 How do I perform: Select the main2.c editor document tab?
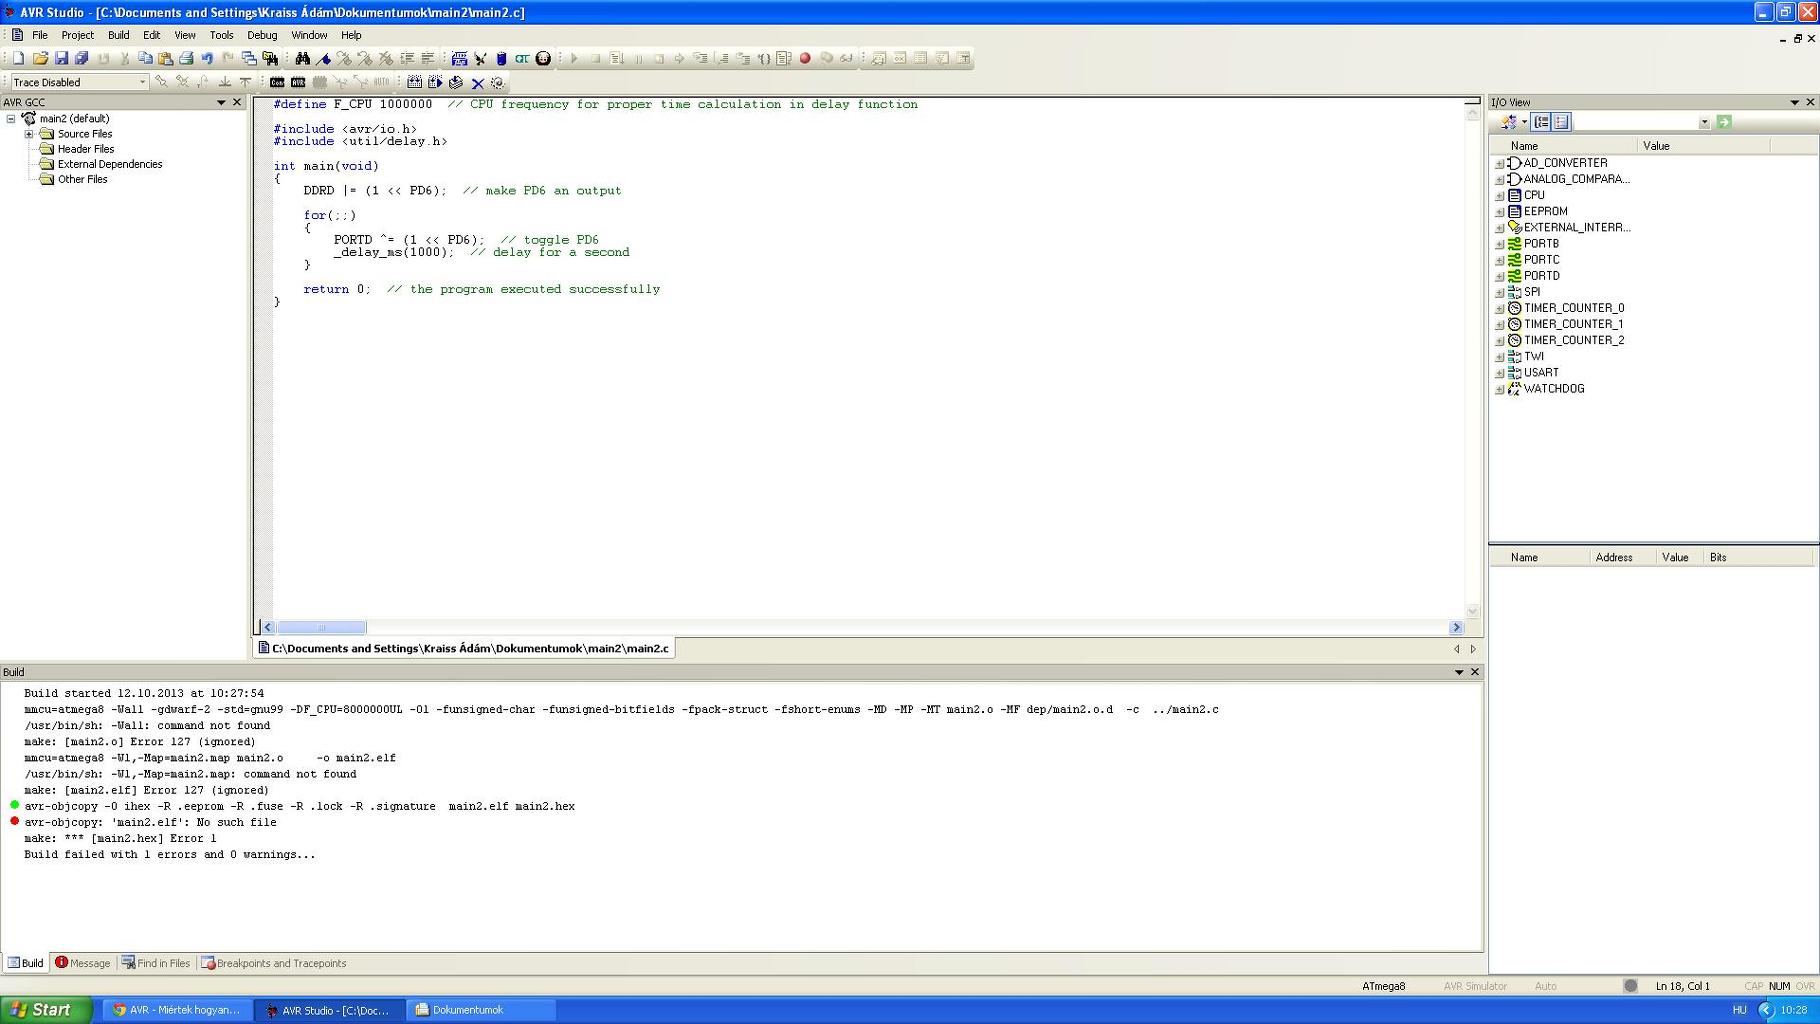click(463, 648)
